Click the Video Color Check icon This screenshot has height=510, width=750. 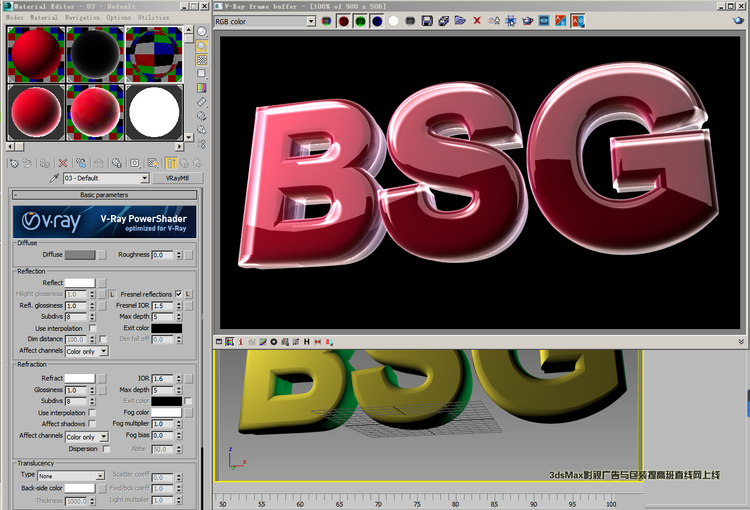tap(202, 88)
